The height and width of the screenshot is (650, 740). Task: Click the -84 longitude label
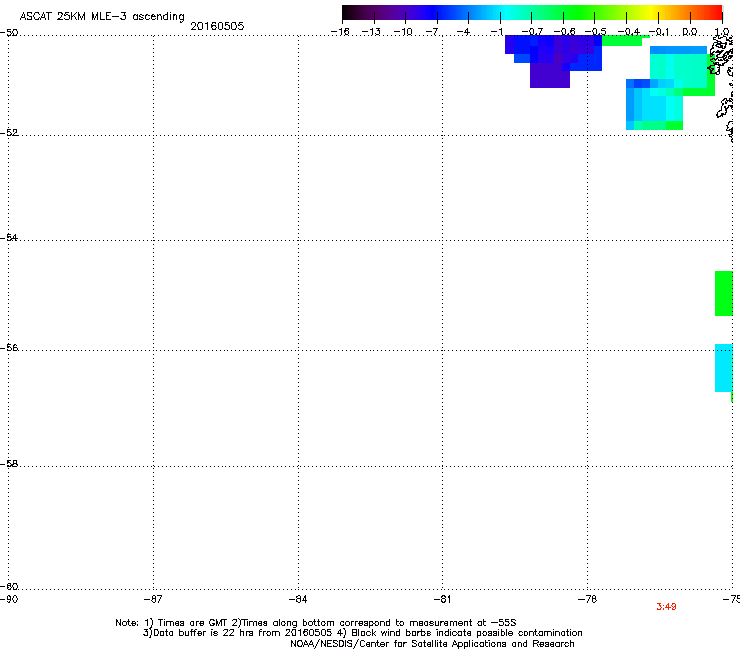[x=298, y=599]
